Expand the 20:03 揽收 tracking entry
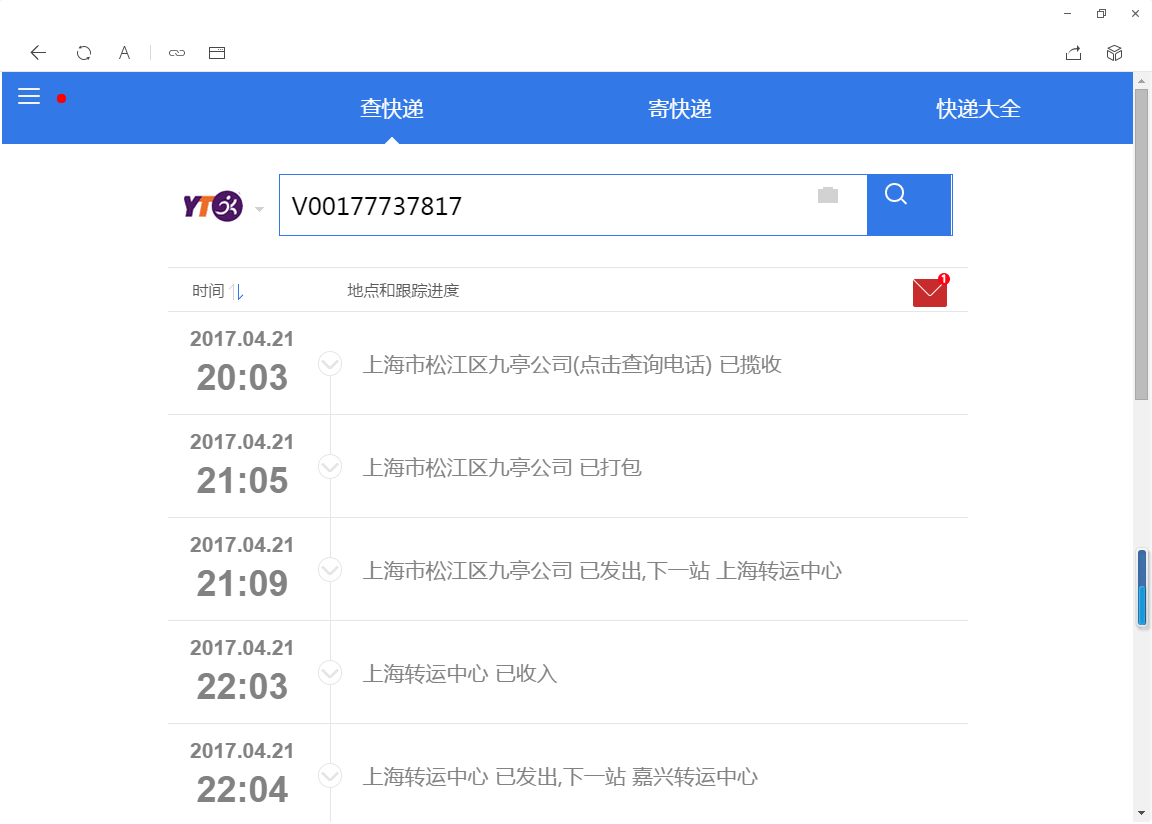This screenshot has height=824, width=1152. (330, 364)
